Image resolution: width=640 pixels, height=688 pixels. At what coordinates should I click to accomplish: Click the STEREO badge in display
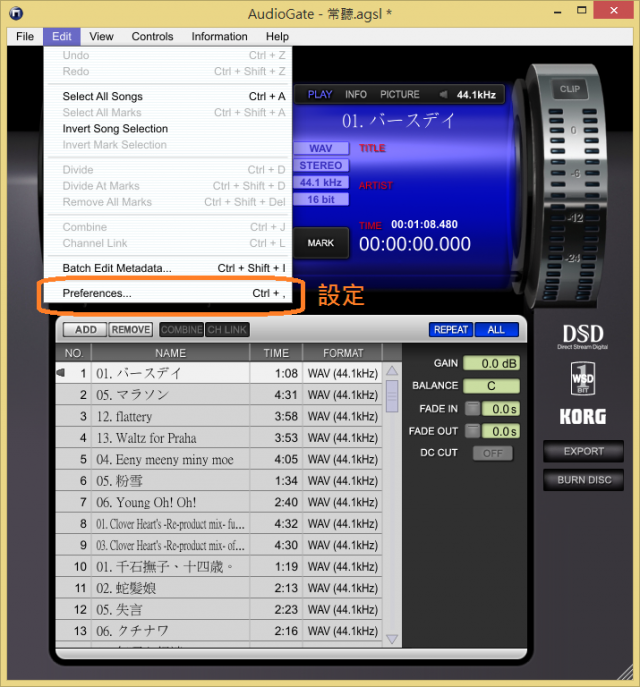321,165
